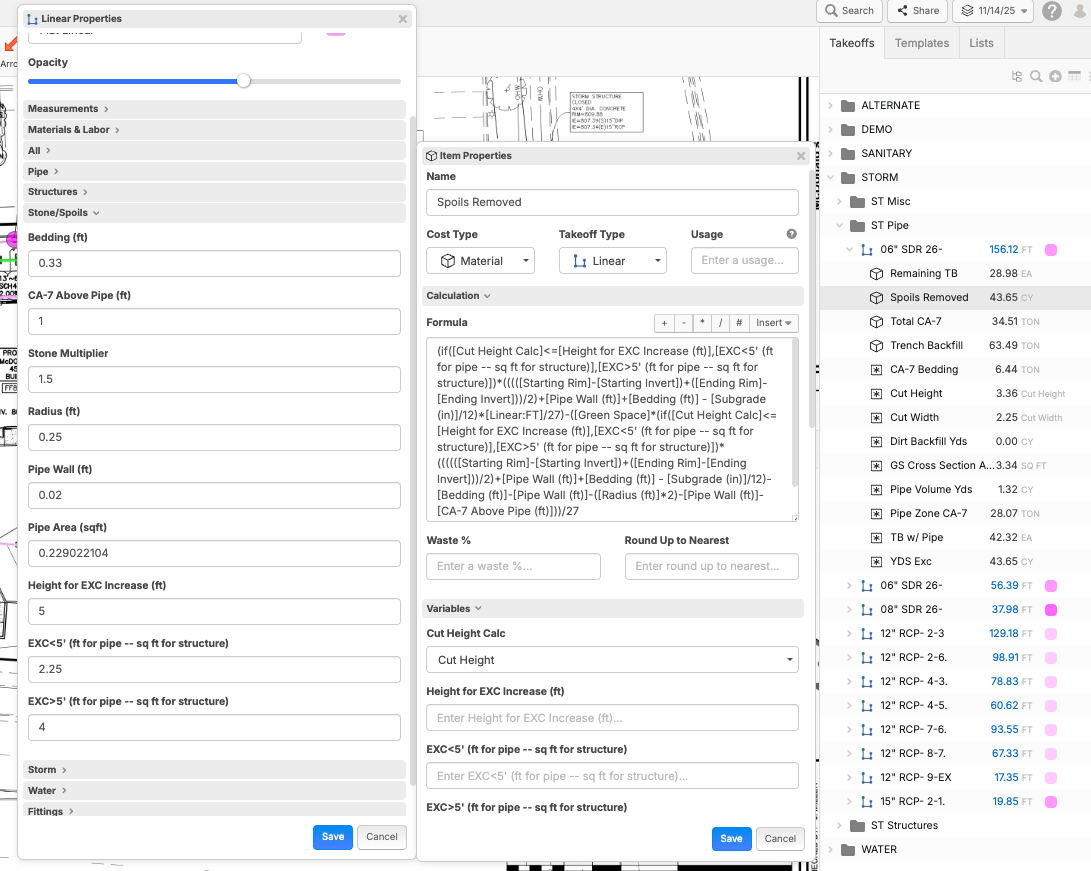1091x871 pixels.
Task: Click the user profile avatar icon
Action: tap(1079, 11)
